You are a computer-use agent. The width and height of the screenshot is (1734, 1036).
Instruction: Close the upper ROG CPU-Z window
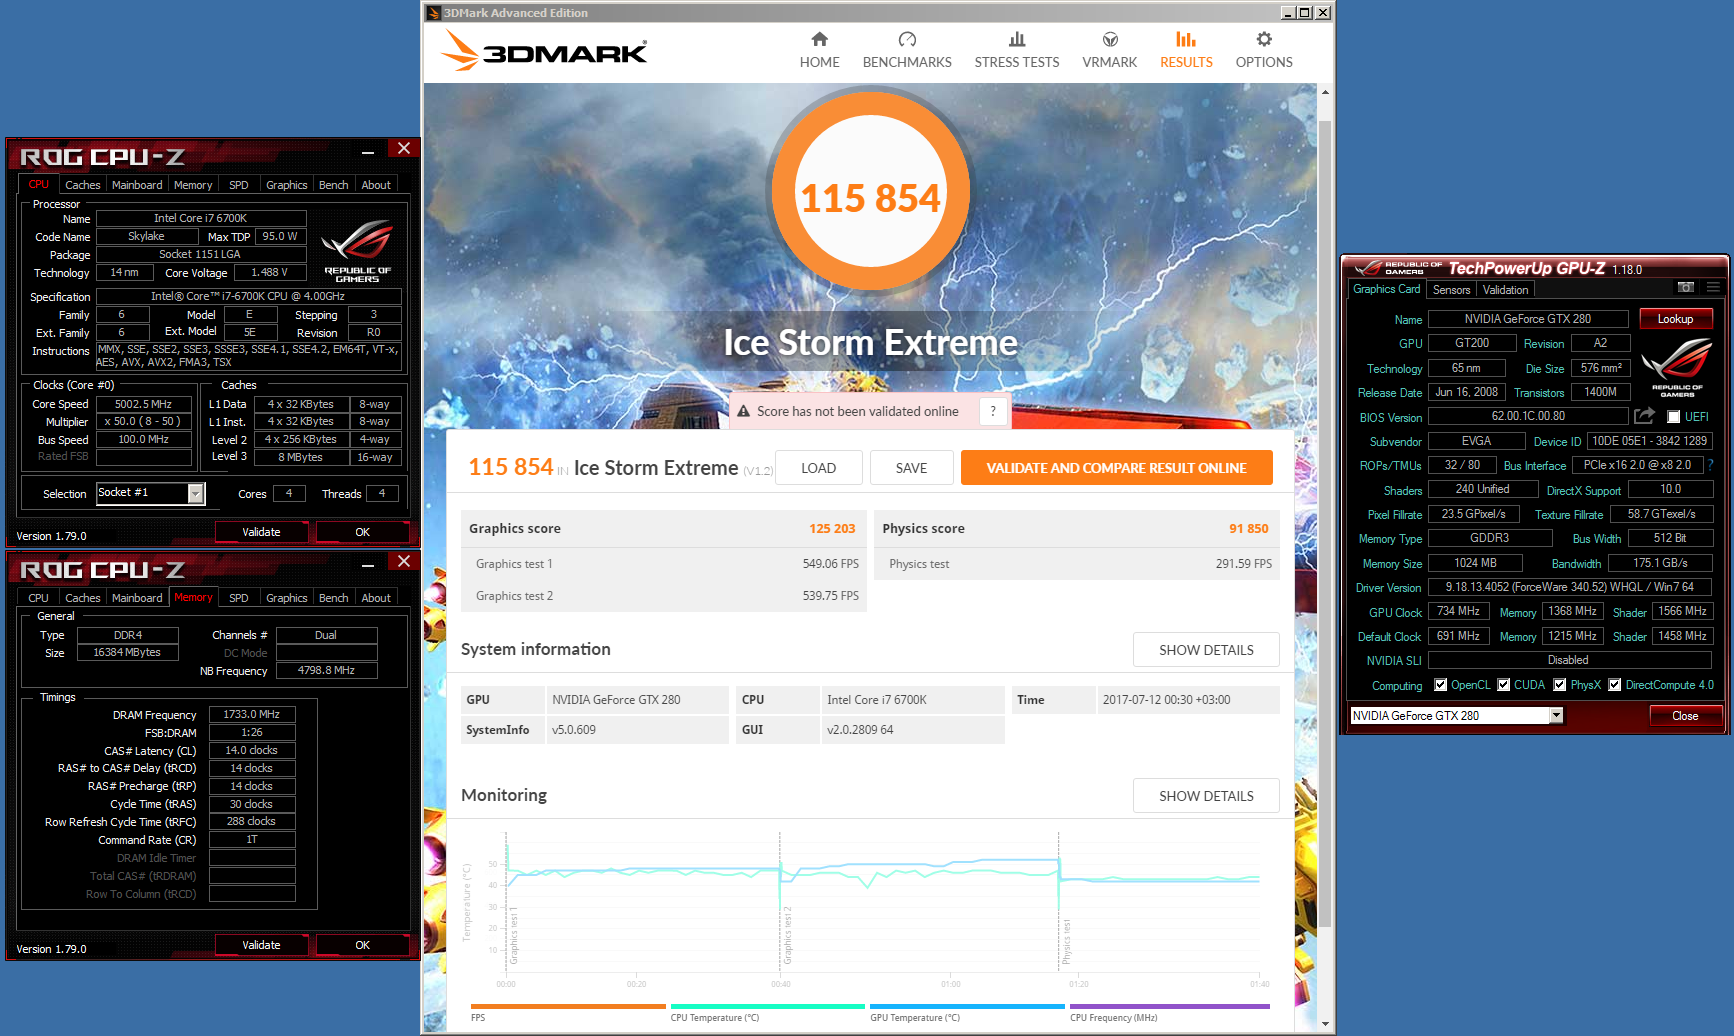point(404,149)
